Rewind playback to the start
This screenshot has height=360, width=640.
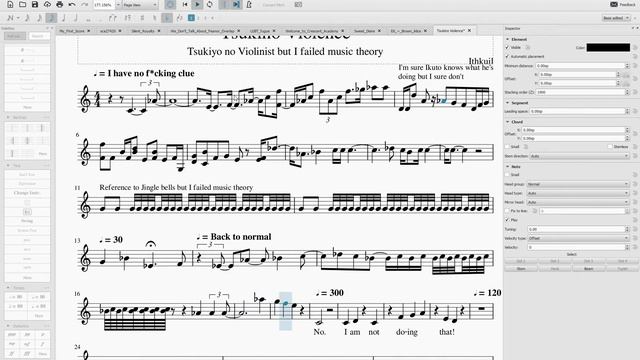click(x=185, y=4)
